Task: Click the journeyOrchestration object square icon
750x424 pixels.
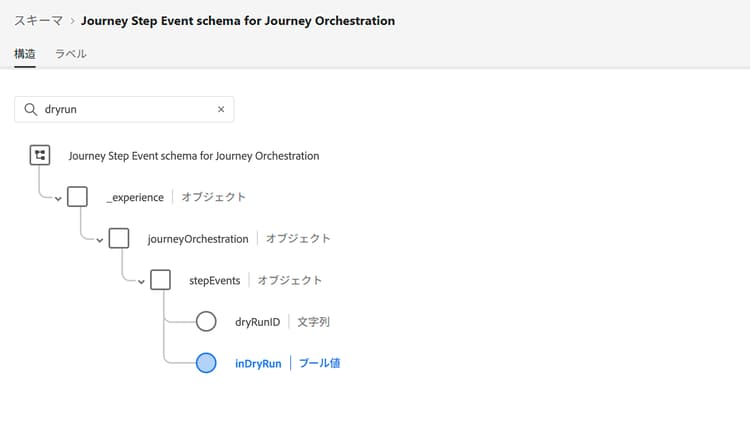Action: 119,238
